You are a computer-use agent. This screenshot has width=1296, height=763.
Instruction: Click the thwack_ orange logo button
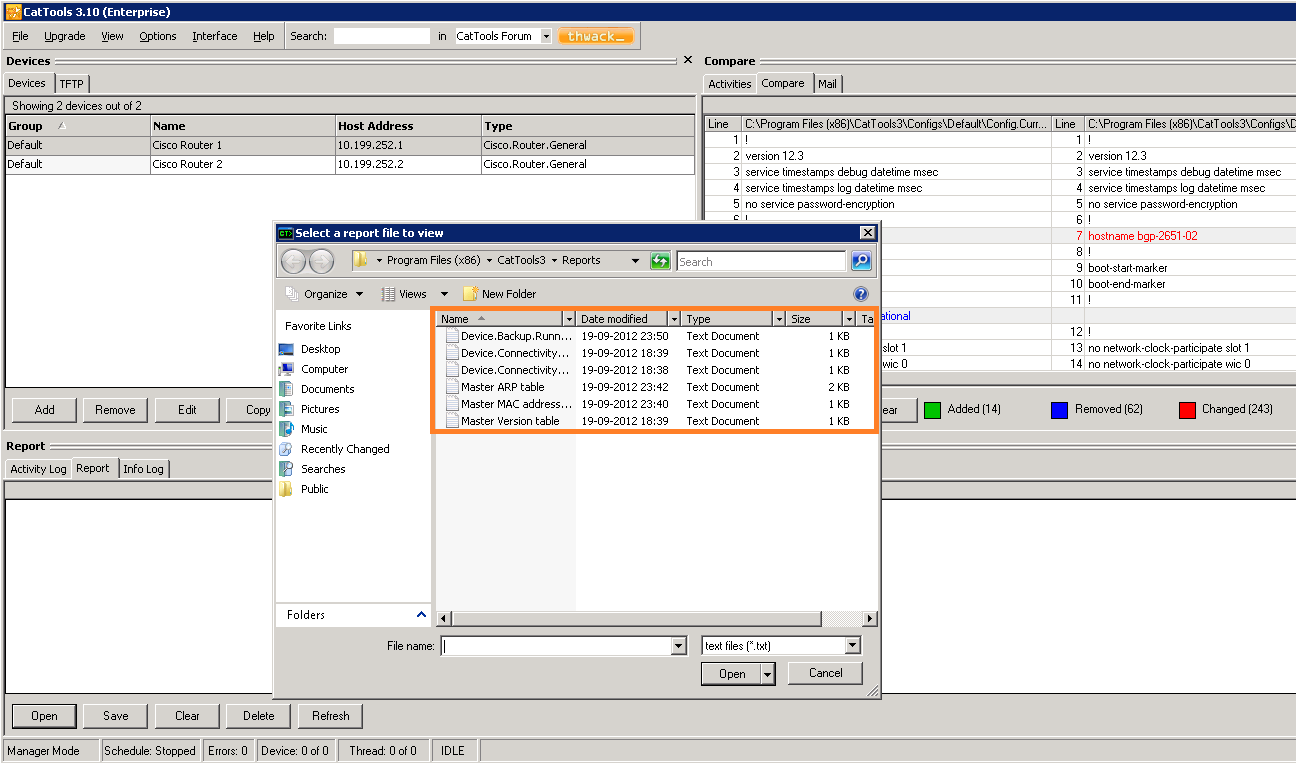(x=596, y=36)
